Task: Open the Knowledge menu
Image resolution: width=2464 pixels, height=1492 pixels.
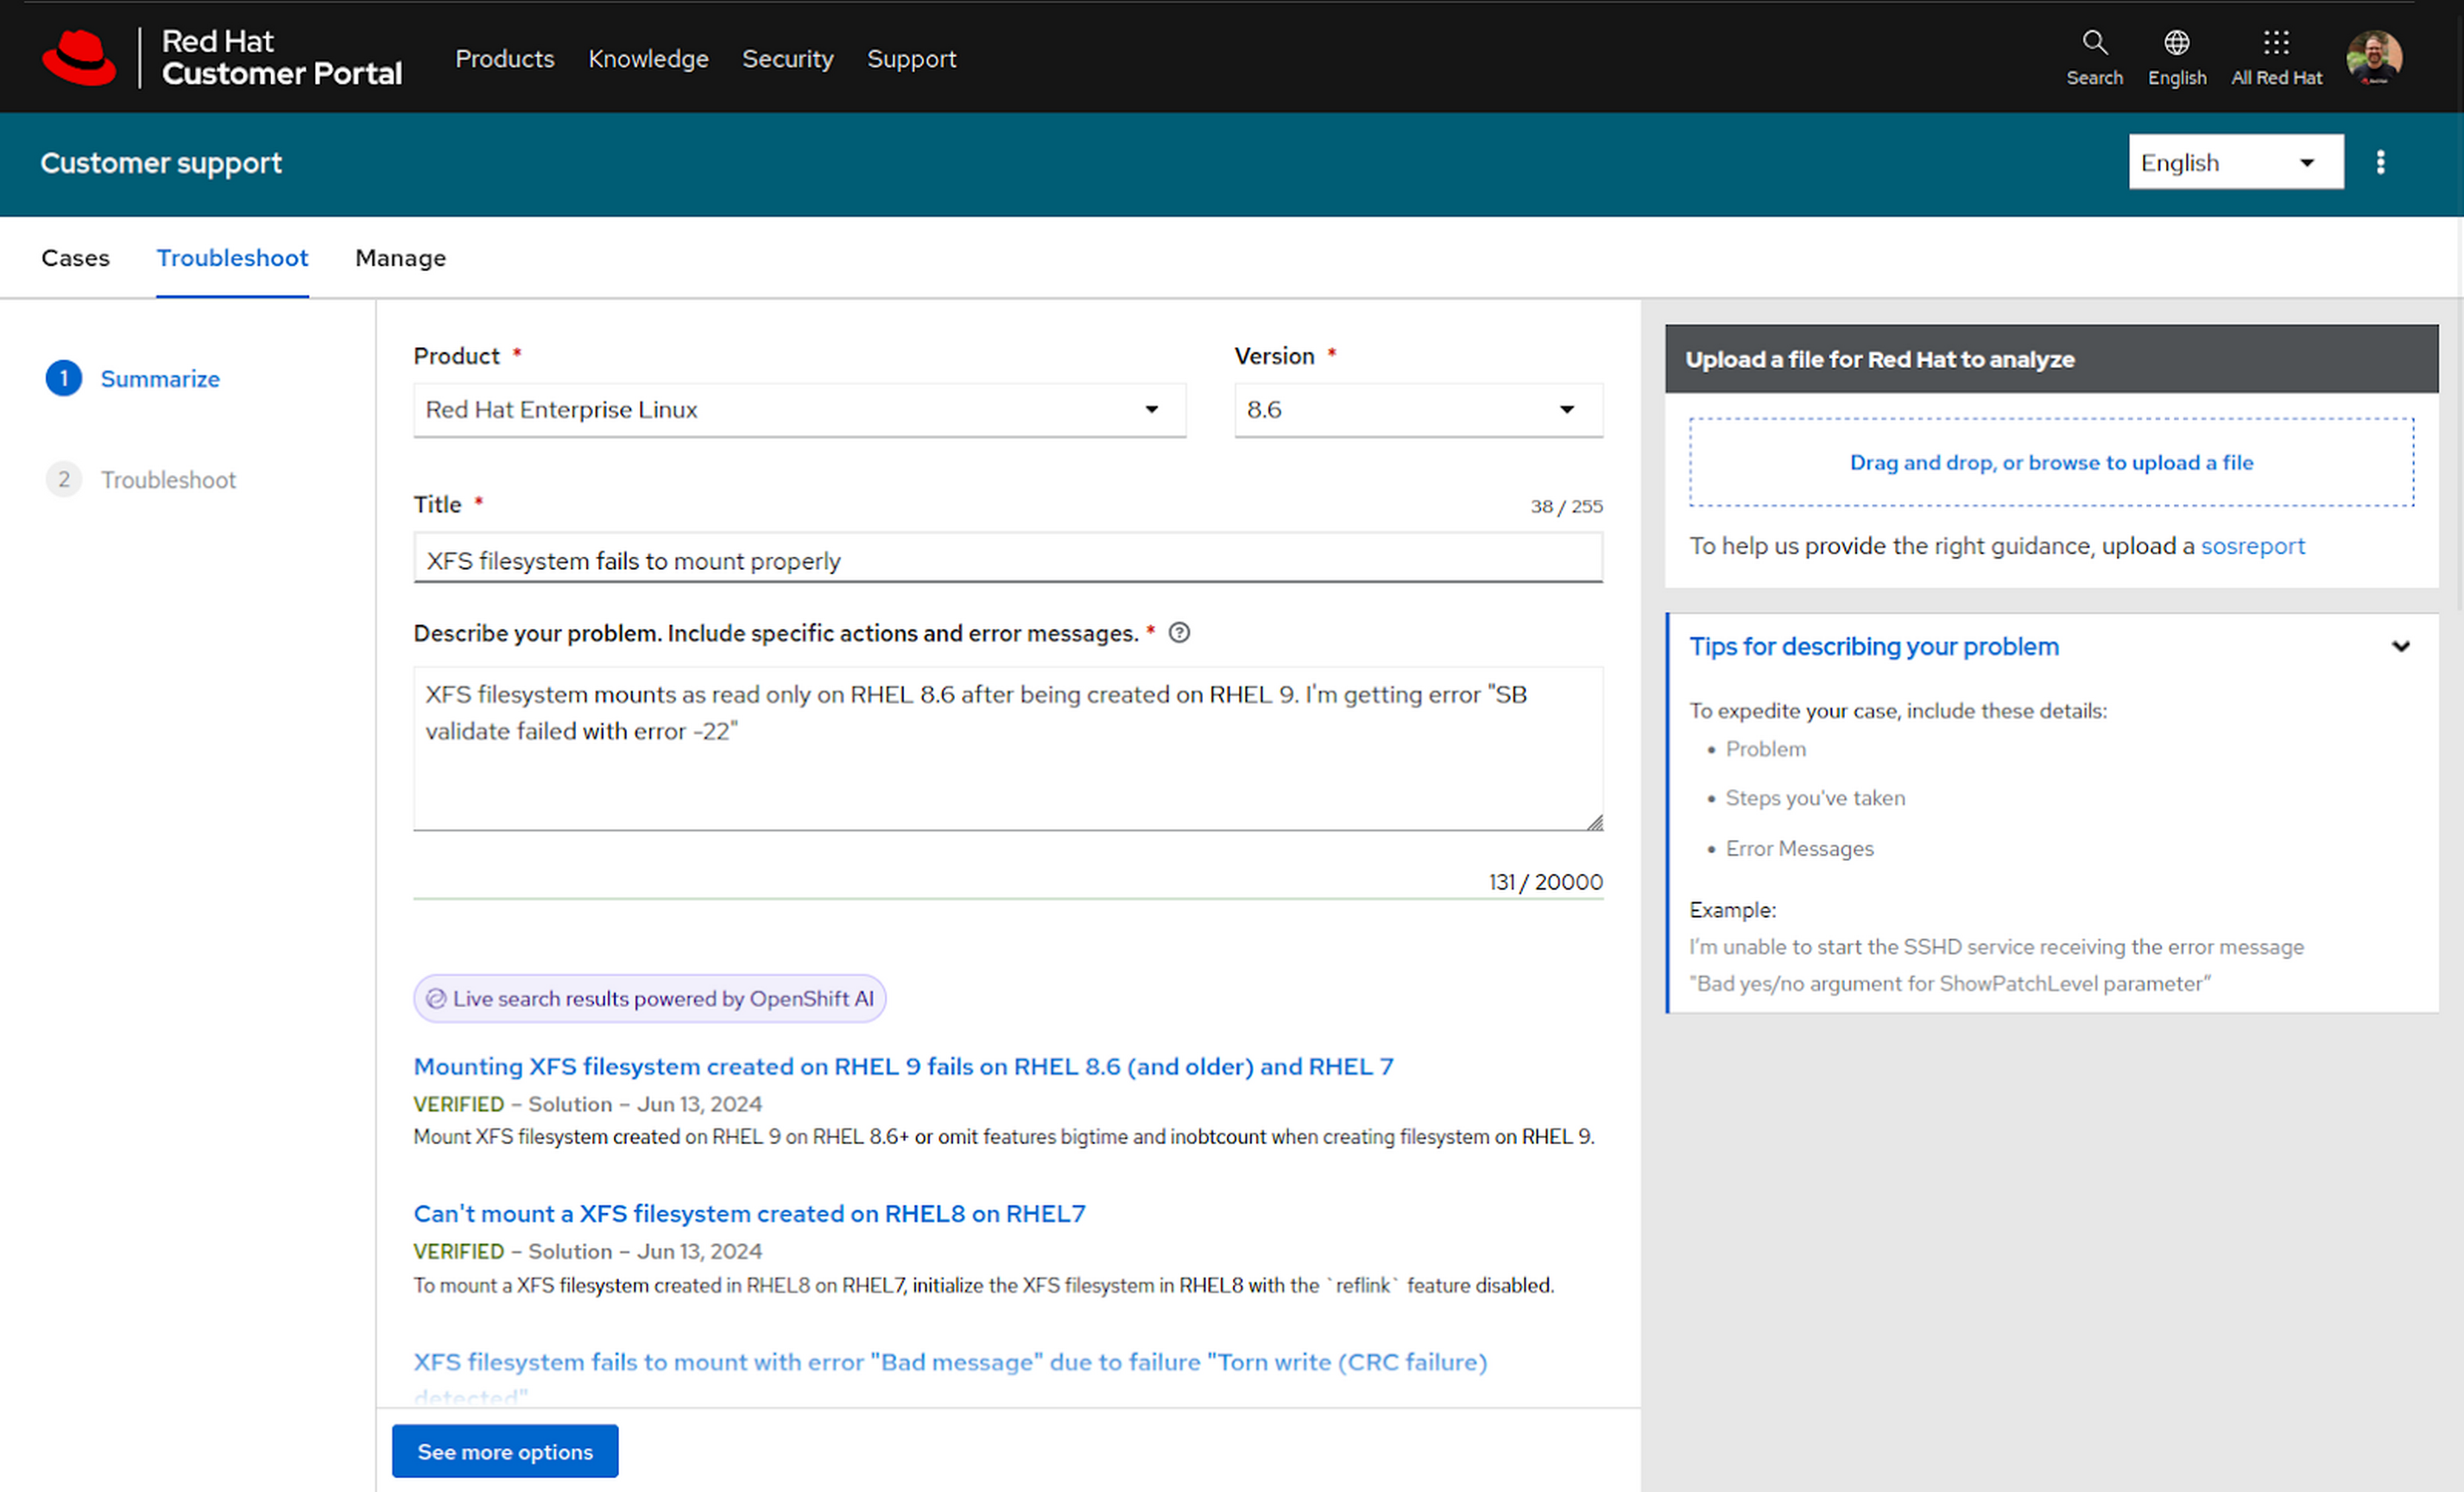Action: pyautogui.click(x=648, y=59)
